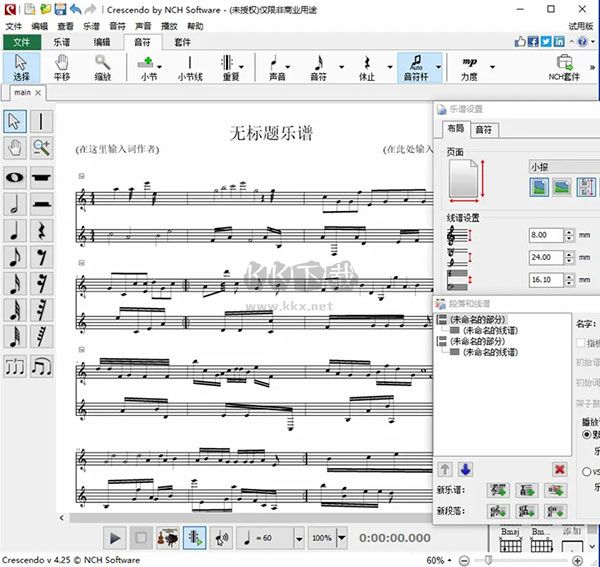
Task: Open the 乐谱 ribbon tab
Action: point(60,42)
